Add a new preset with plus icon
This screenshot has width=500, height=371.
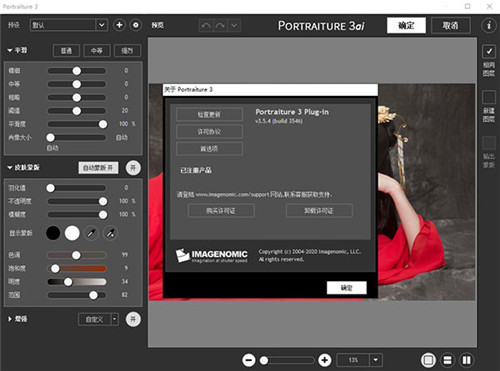[x=119, y=25]
